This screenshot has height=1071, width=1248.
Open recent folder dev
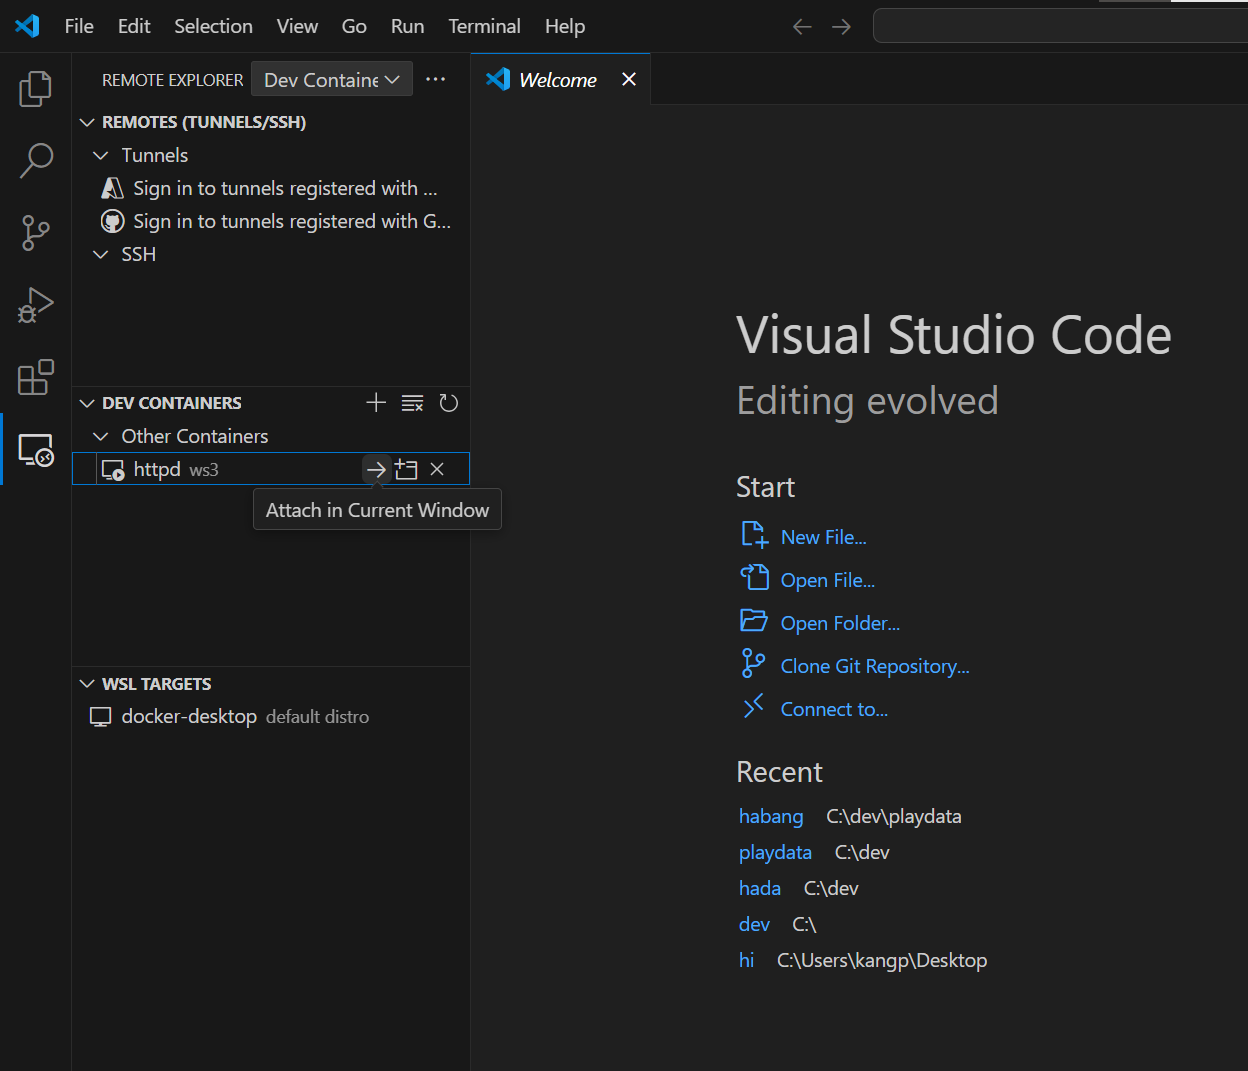point(754,924)
